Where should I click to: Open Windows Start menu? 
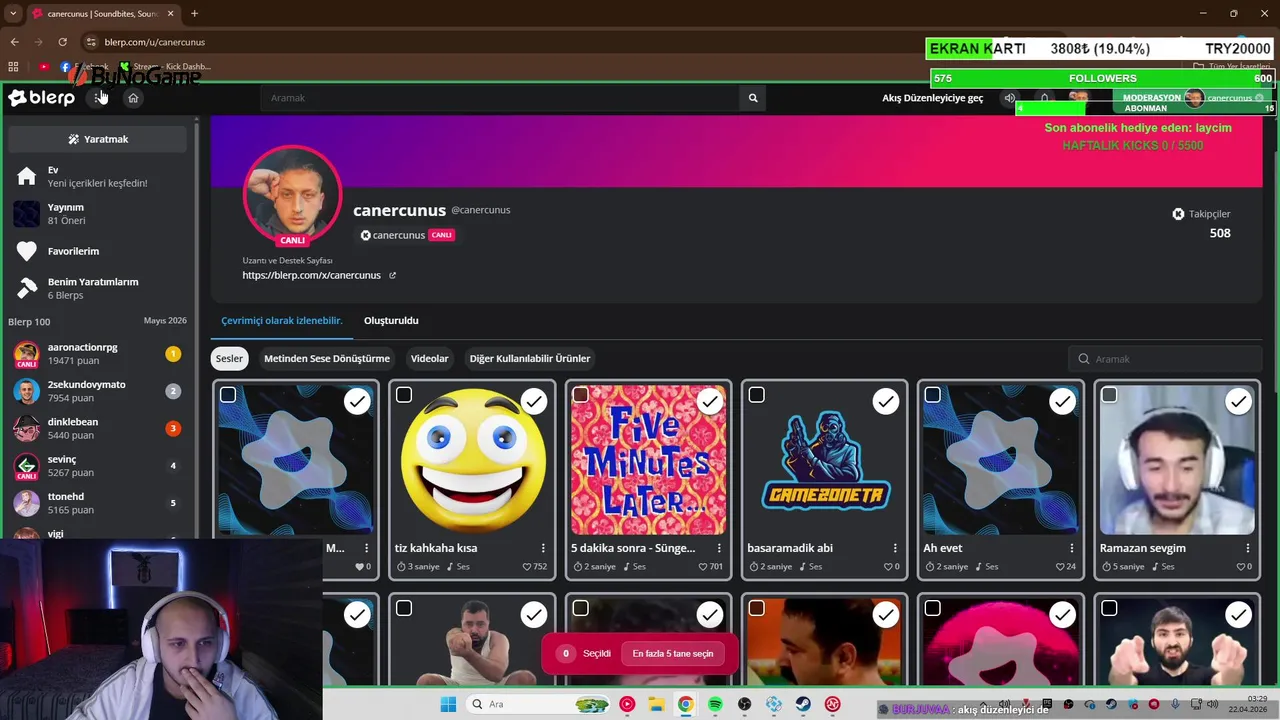(x=448, y=704)
